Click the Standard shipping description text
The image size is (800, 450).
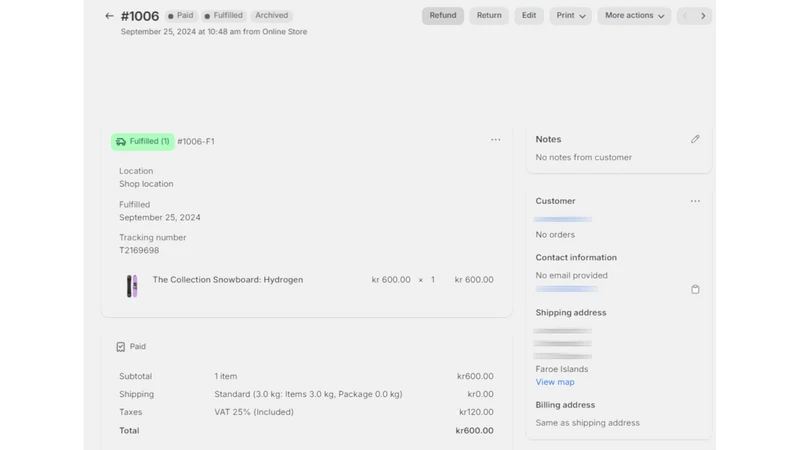pyautogui.click(x=308, y=394)
